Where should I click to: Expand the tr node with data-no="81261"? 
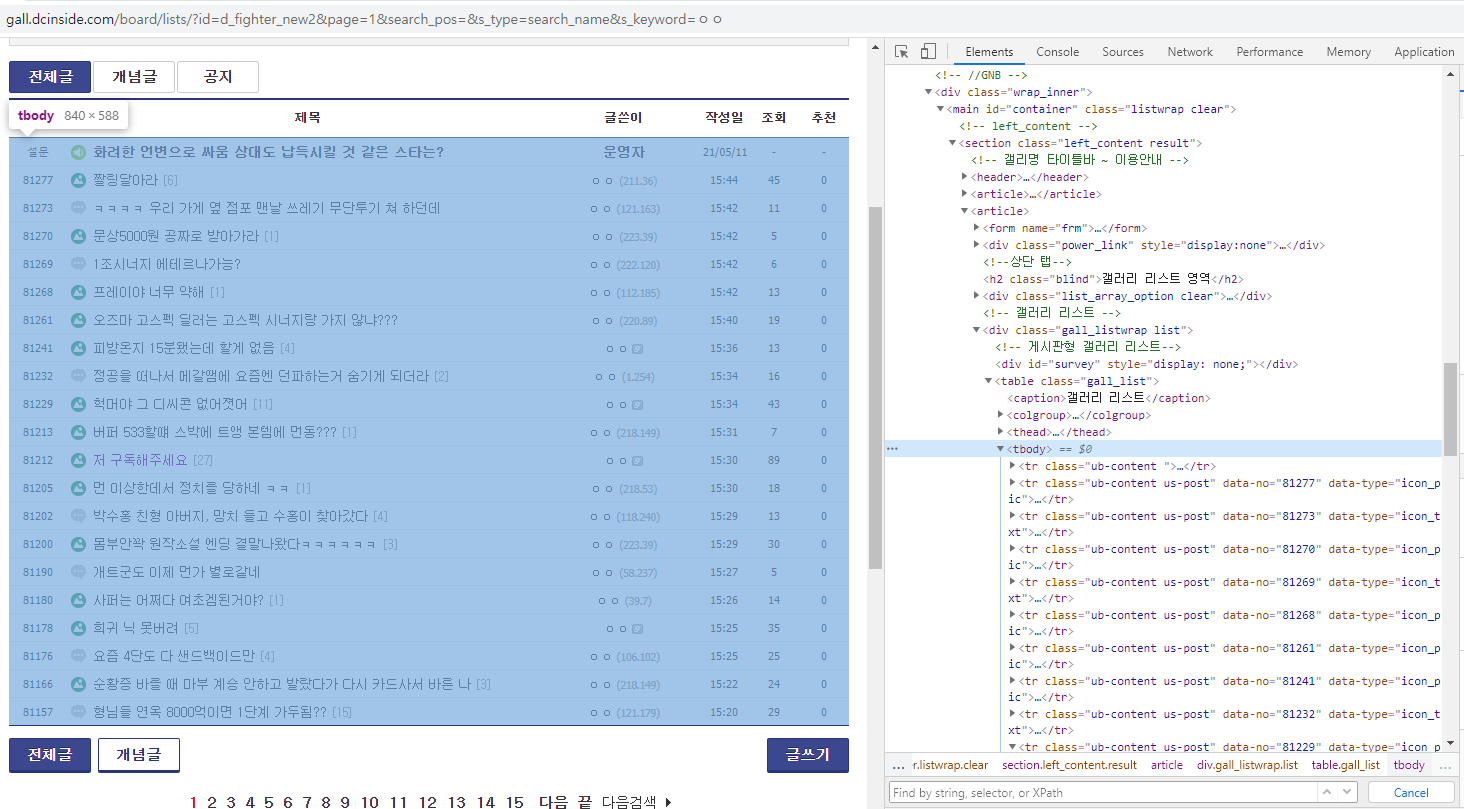1013,648
